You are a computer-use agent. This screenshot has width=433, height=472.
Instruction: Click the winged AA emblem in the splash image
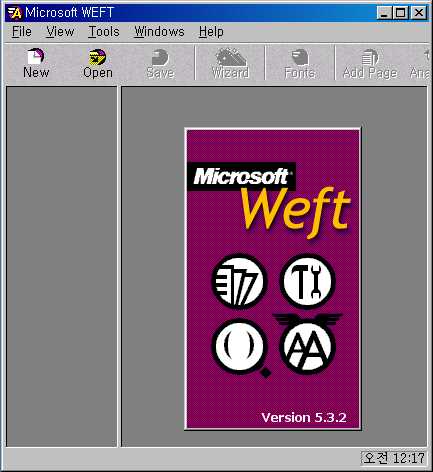pos(307,344)
